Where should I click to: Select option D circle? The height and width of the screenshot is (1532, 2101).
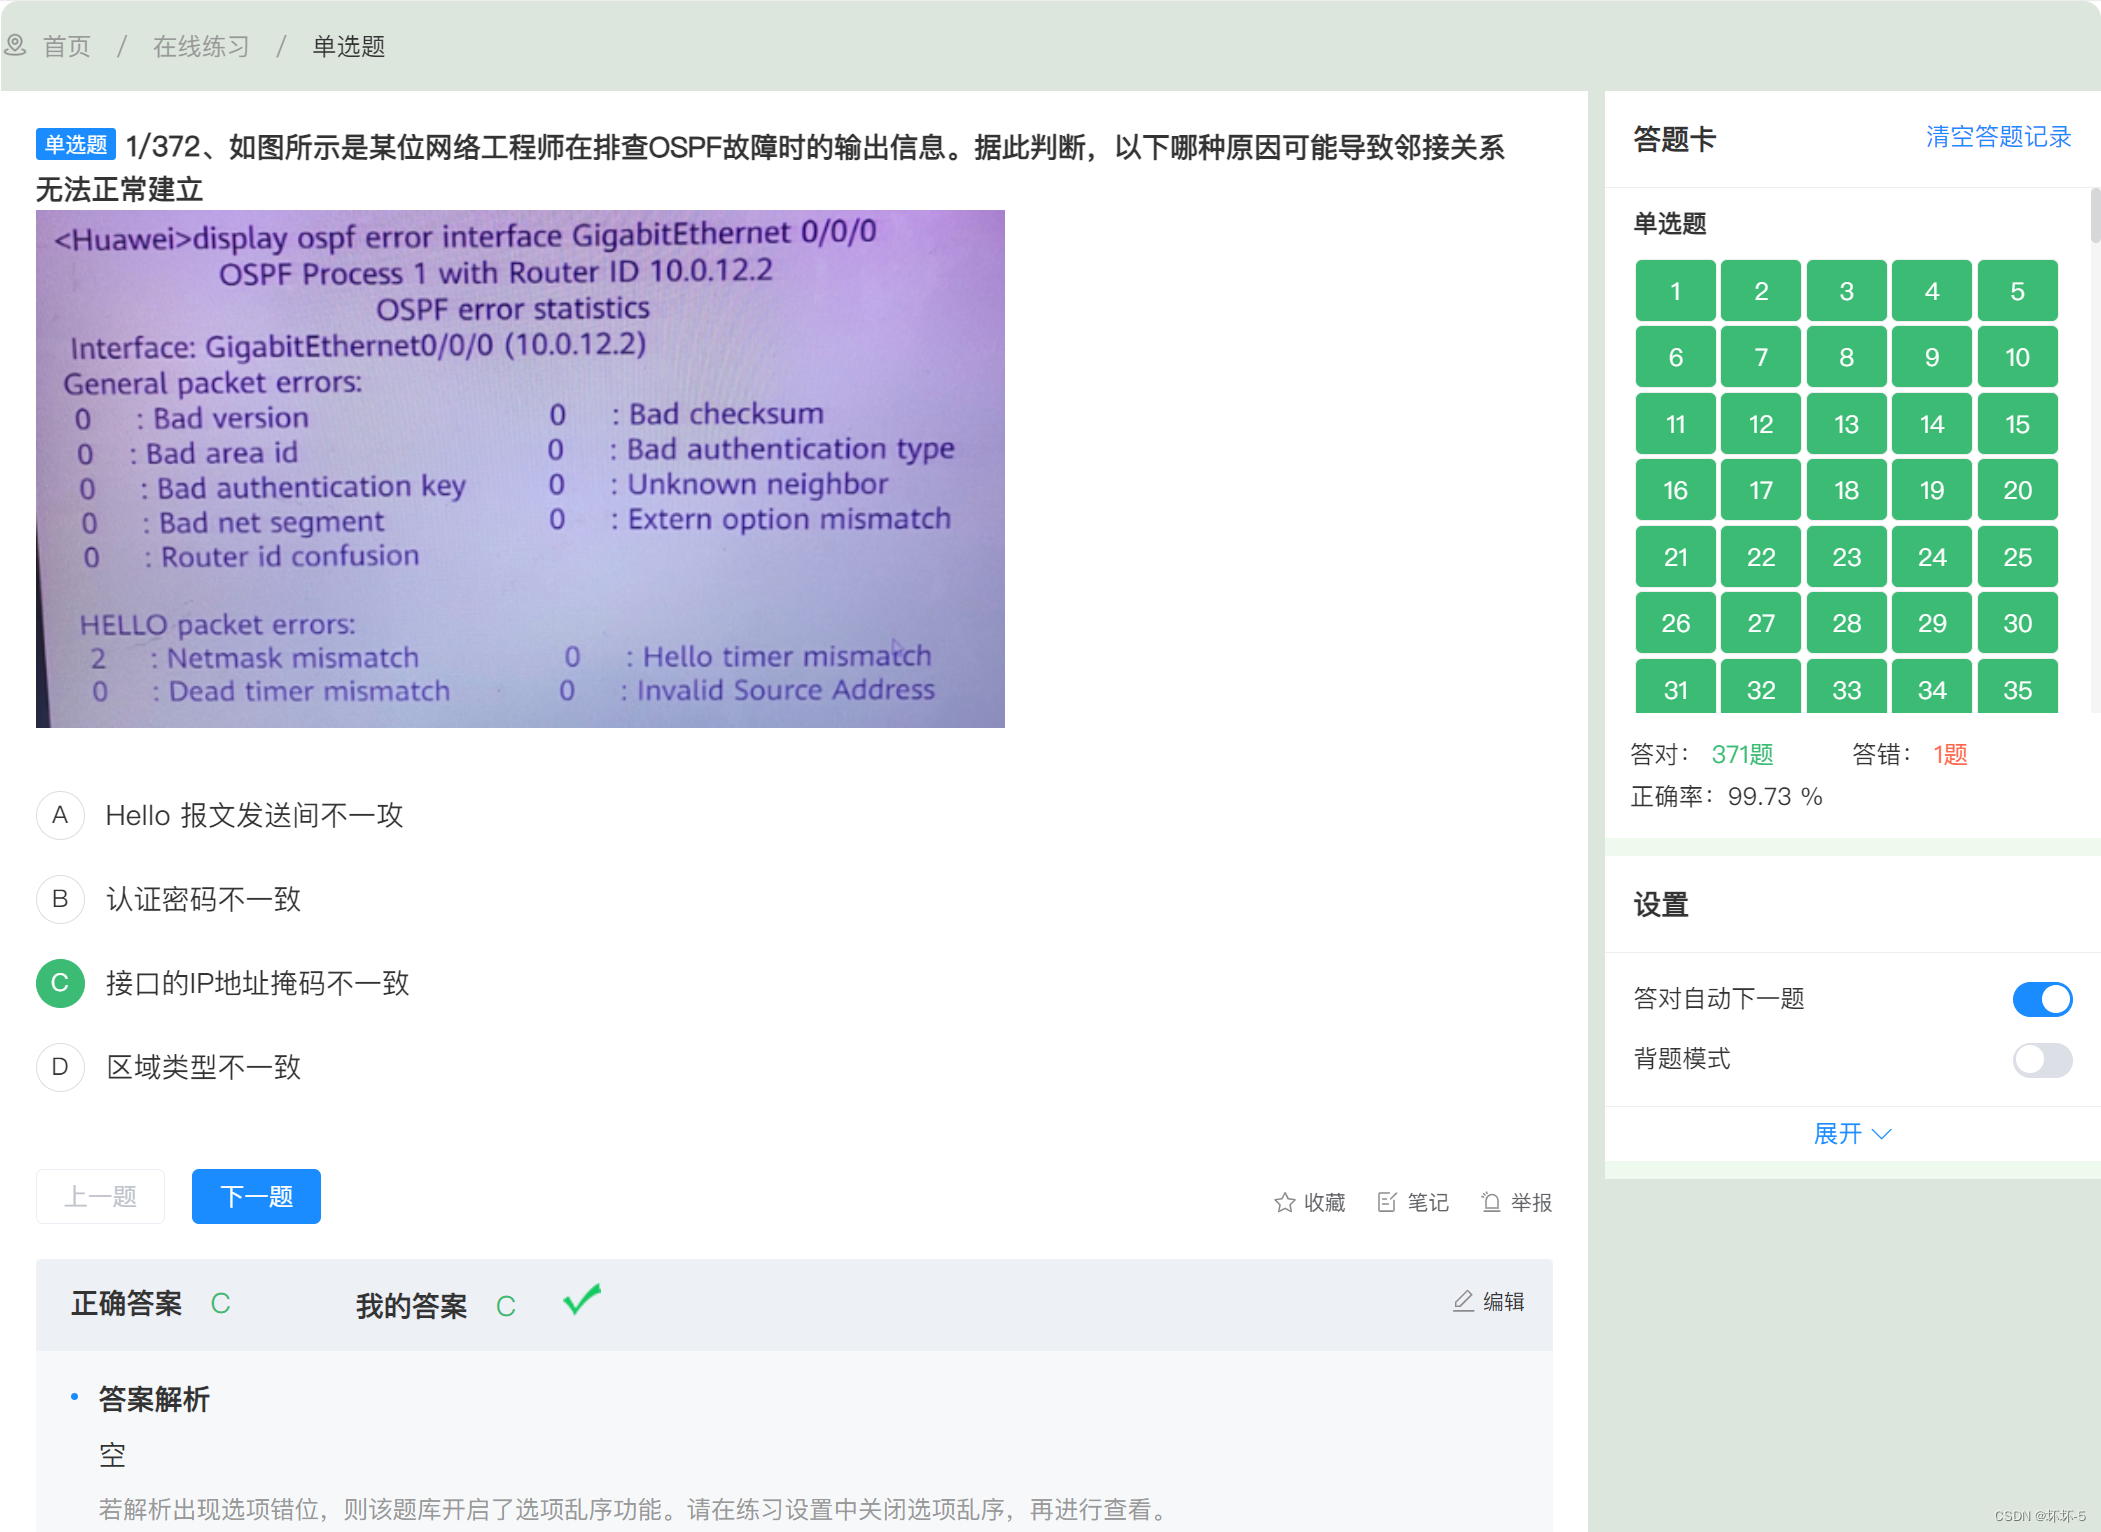coord(60,1067)
